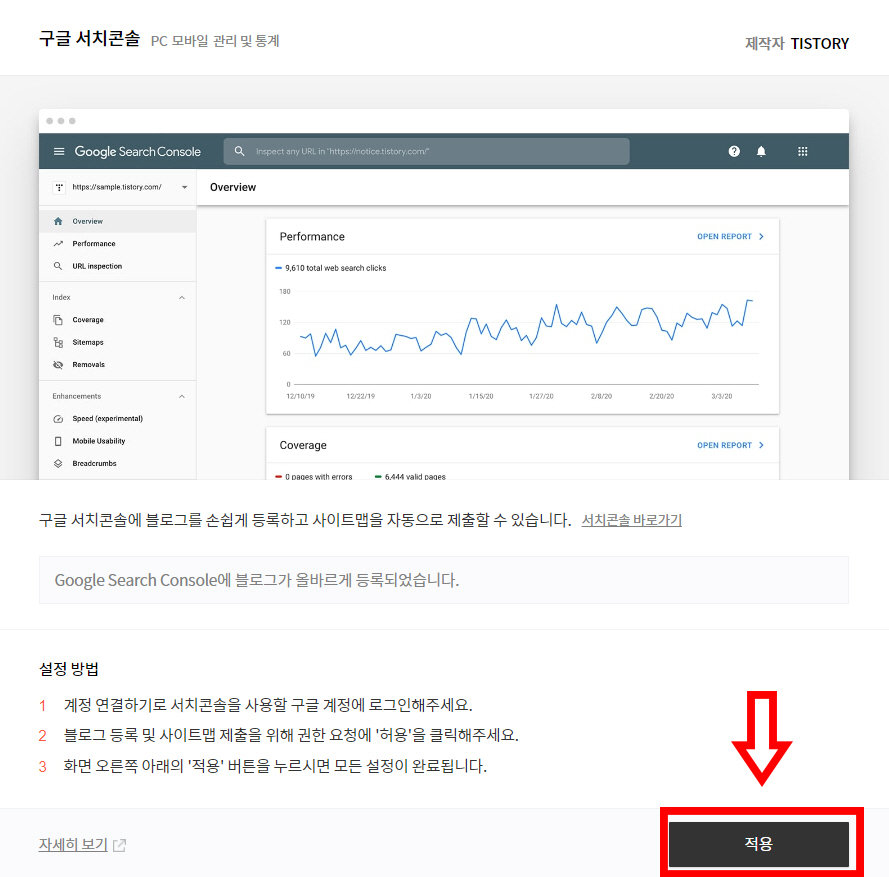Viewport: 889px width, 877px height.
Task: Click the Performance trend line icon
Action: (58, 244)
